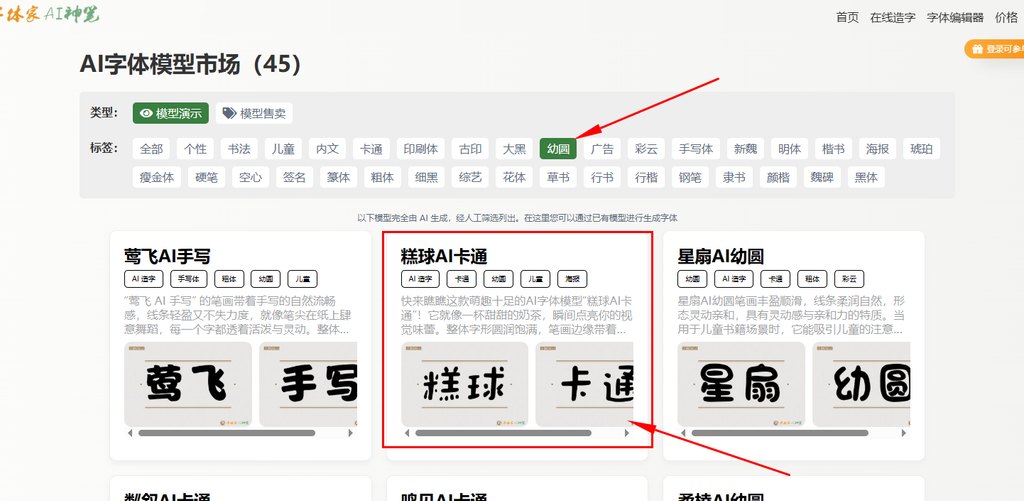Open 价格 in the top navigation
Viewport: 1024px width, 501px height.
pos(1006,18)
